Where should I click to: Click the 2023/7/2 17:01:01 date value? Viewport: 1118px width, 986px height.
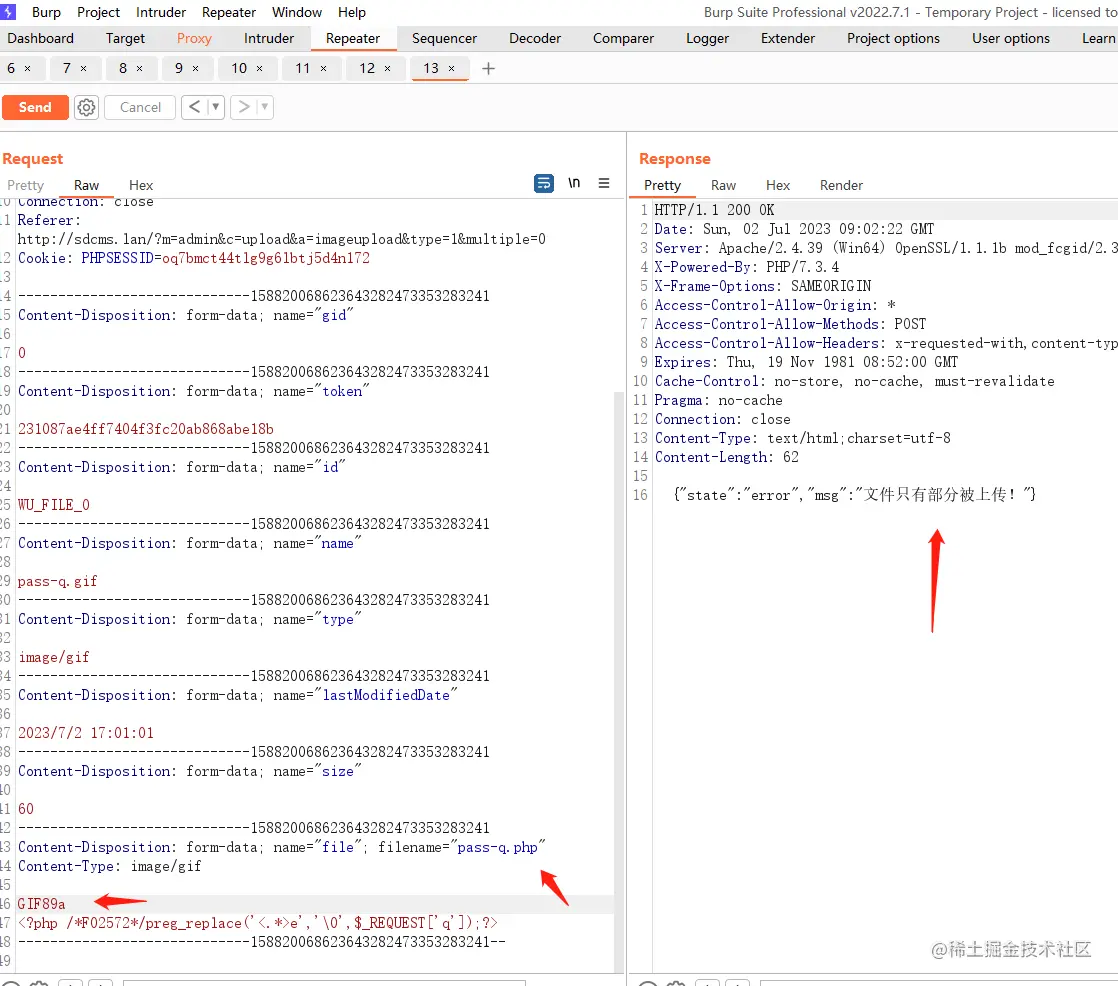(86, 733)
